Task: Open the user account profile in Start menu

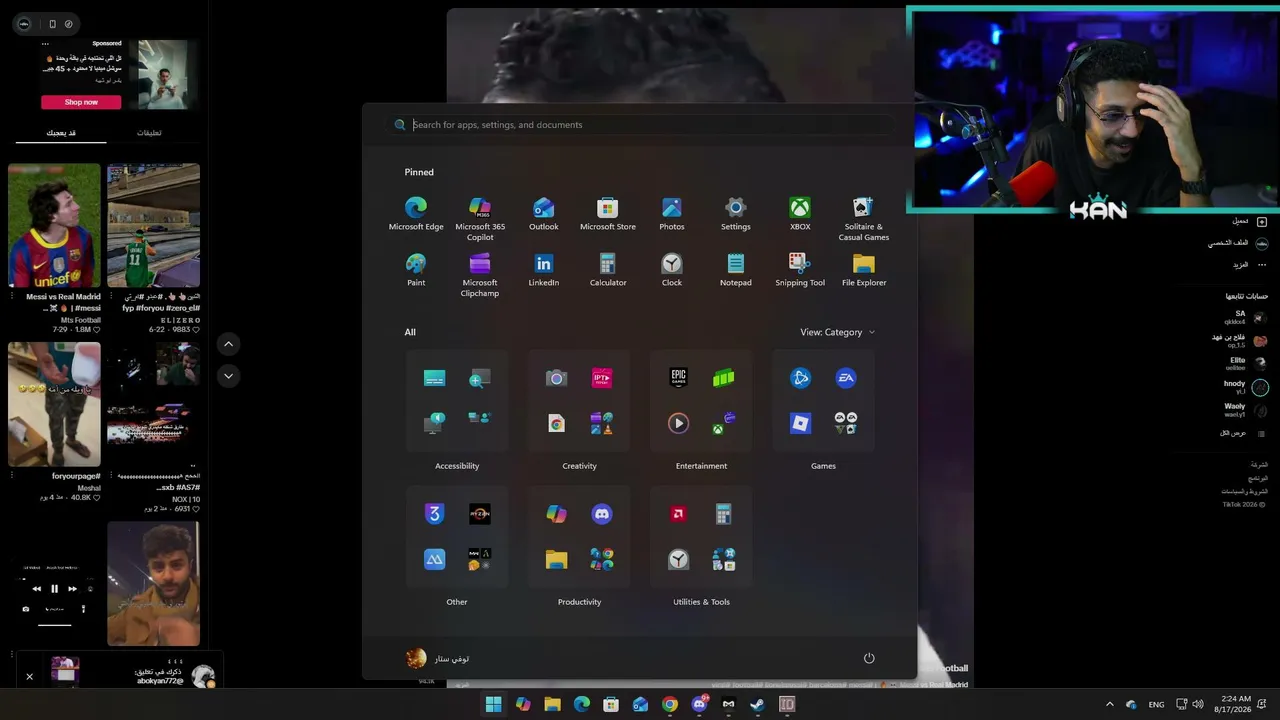Action: [438, 658]
